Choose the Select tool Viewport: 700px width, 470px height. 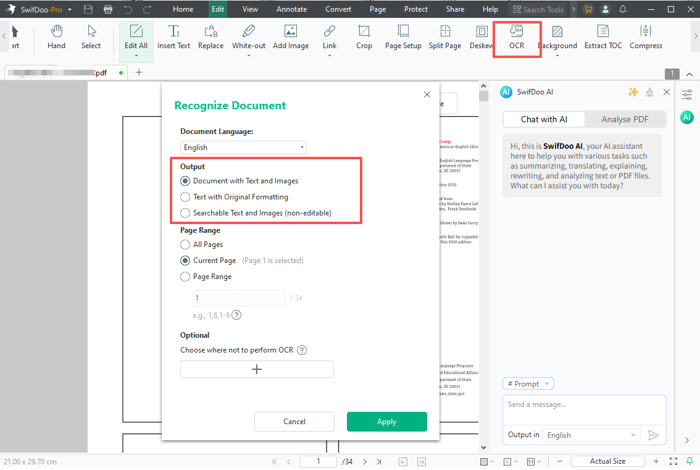click(91, 37)
